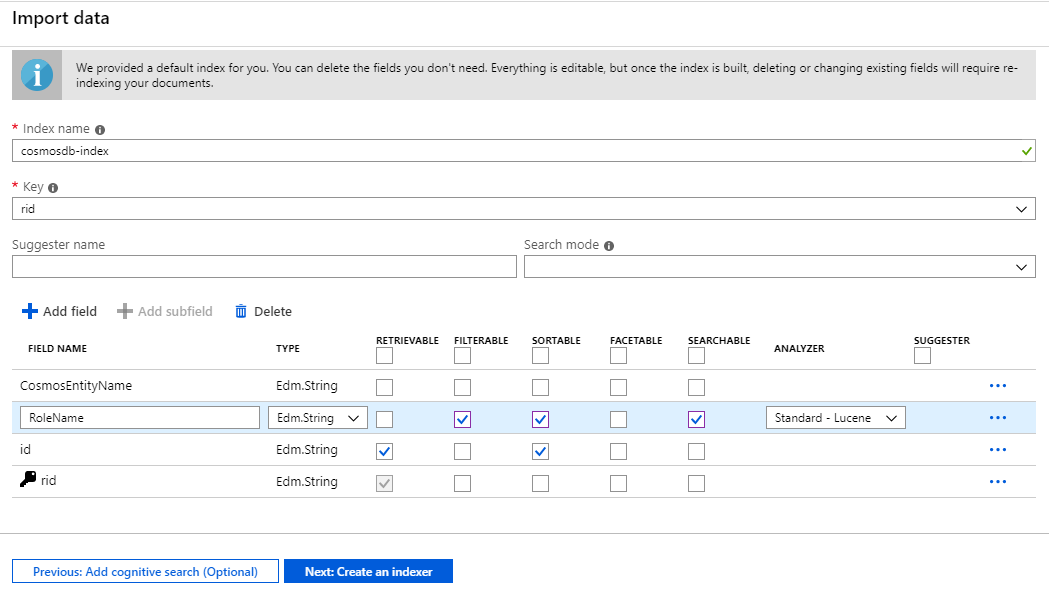Open the ellipsis menu for id row
The height and width of the screenshot is (589, 1049).
(997, 450)
